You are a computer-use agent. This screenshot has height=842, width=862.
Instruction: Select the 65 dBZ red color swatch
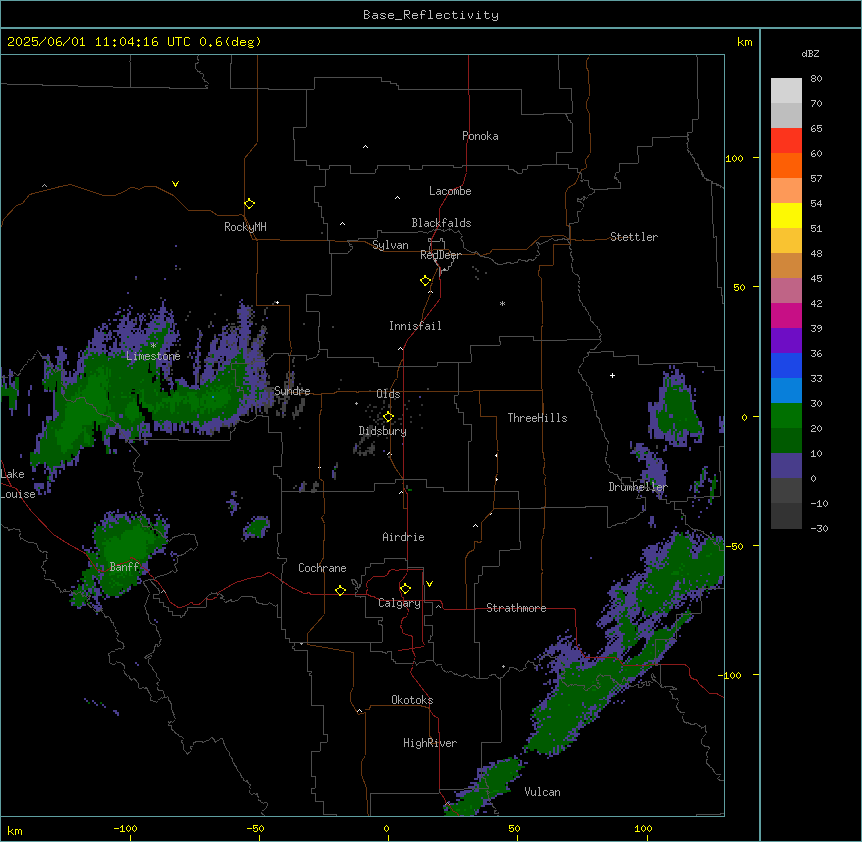786,140
